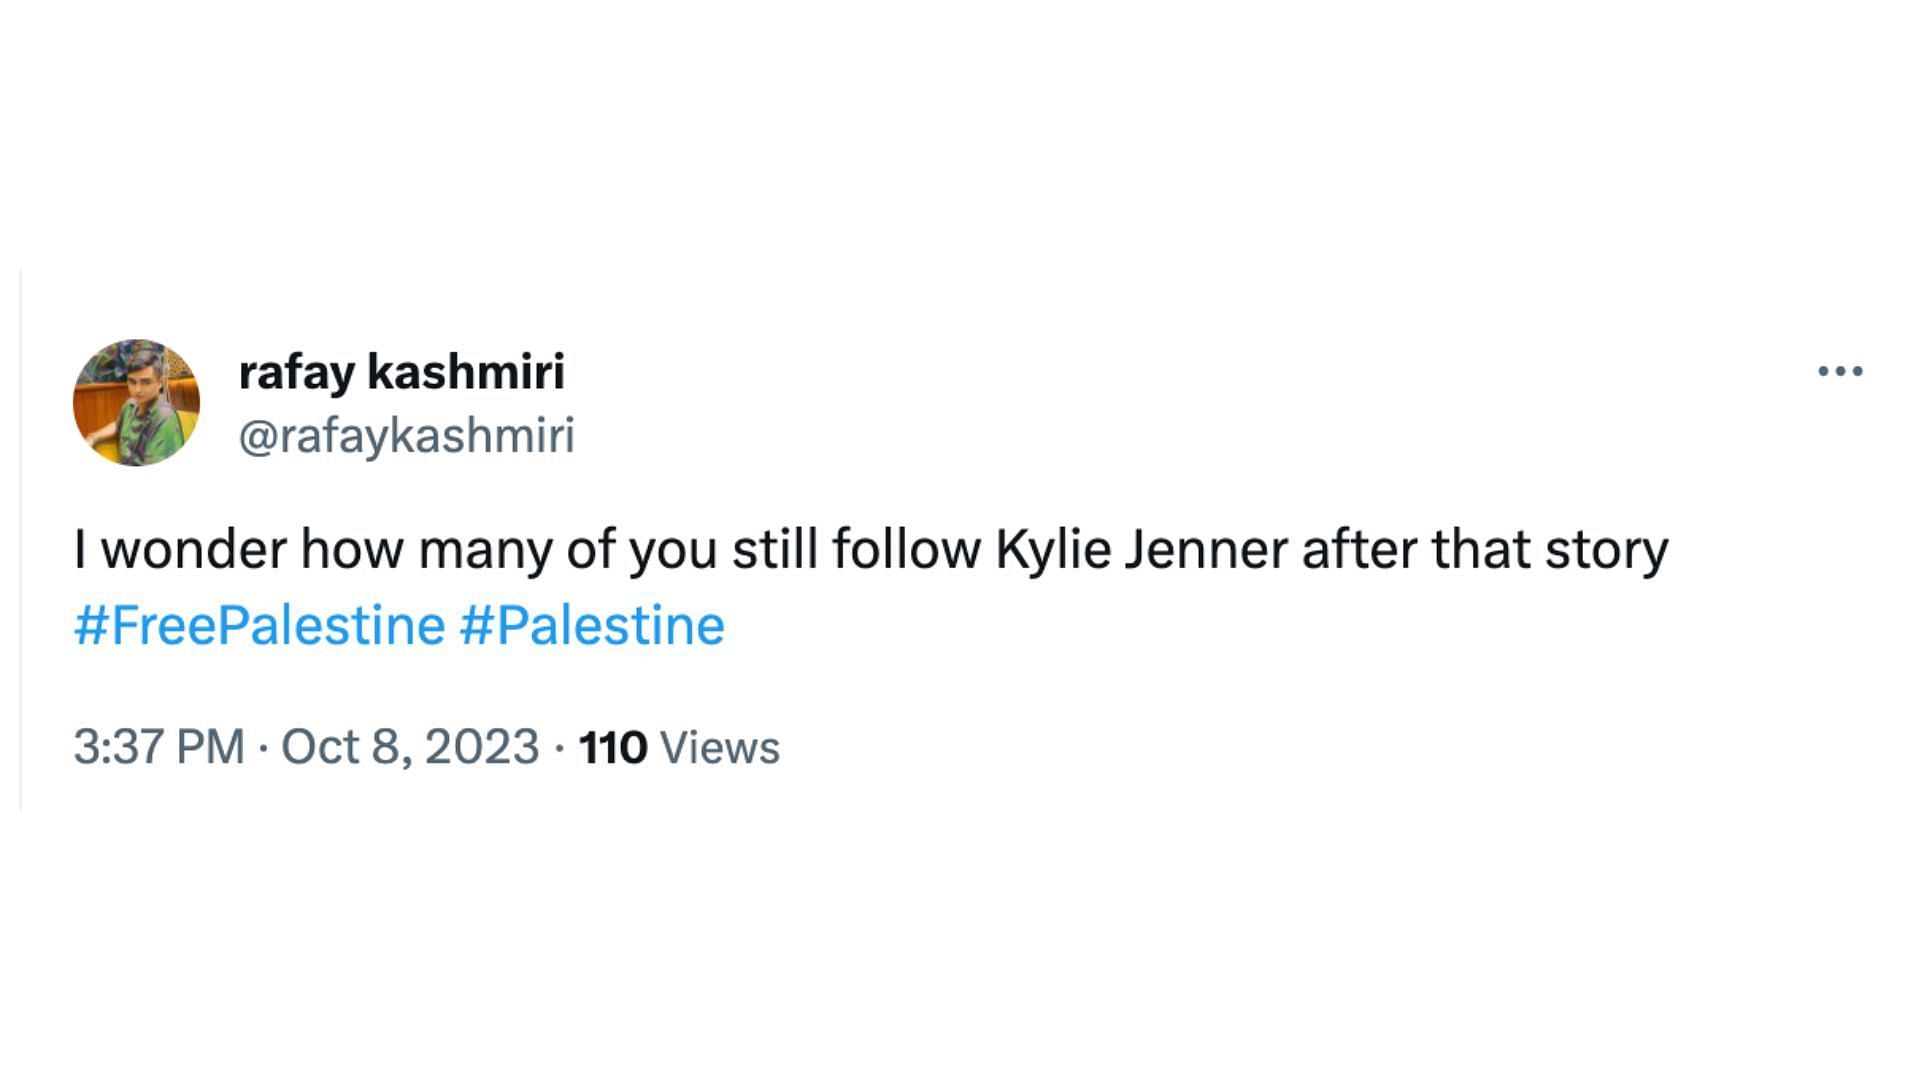Click the Oct 8, 2023 date
This screenshot has height=1080, width=1920.
pyautogui.click(x=410, y=747)
